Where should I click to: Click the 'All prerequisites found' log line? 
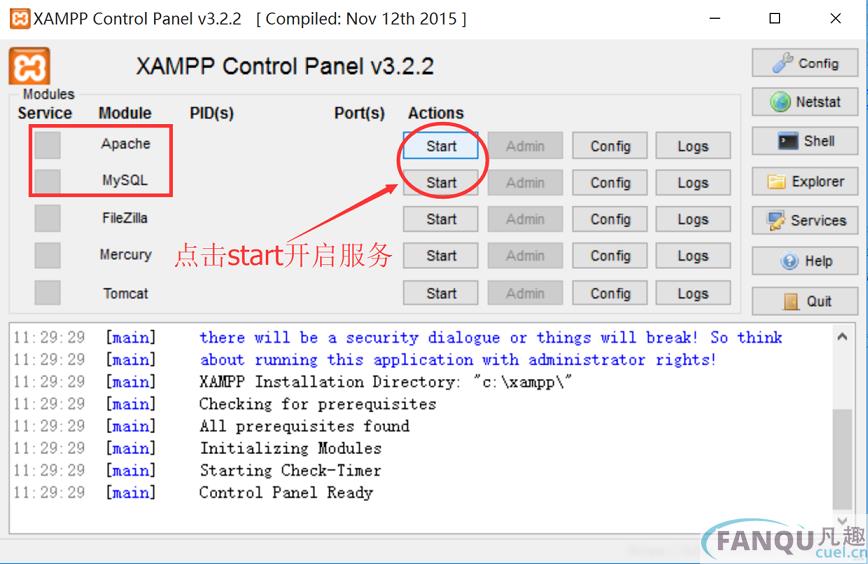(x=304, y=426)
